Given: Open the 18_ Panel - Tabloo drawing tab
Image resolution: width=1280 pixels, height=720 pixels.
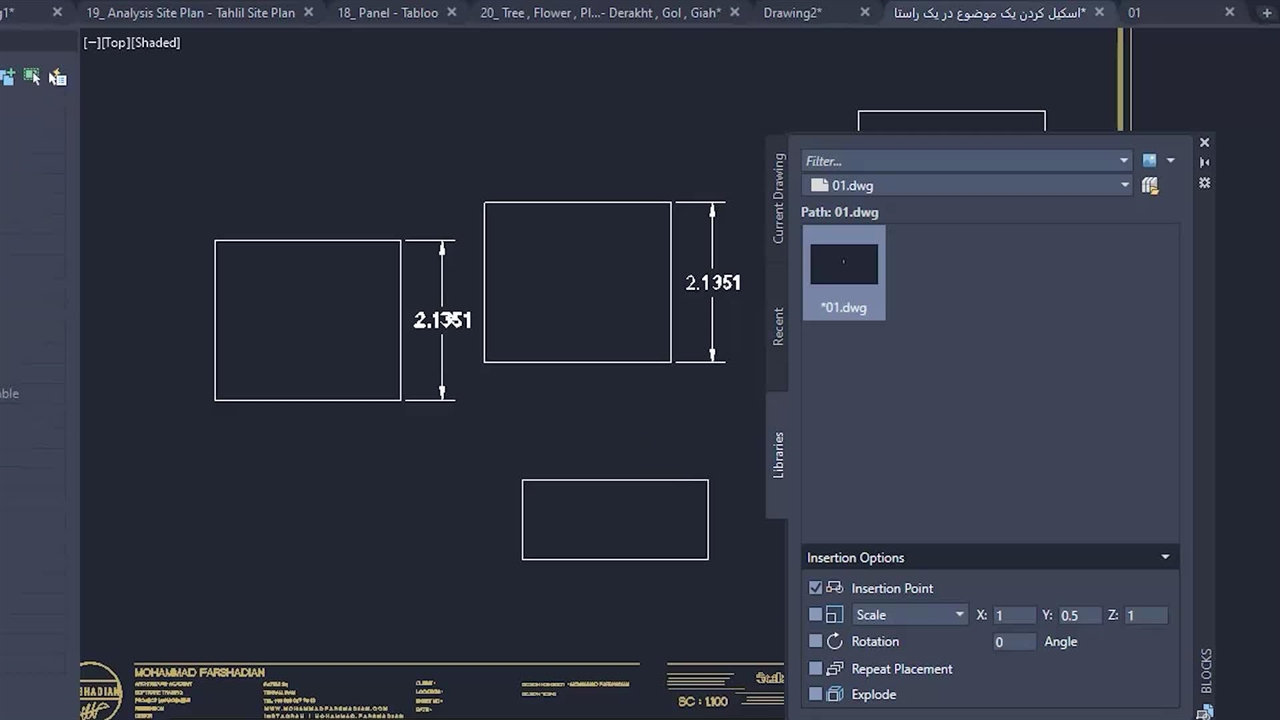Looking at the screenshot, I should point(388,13).
